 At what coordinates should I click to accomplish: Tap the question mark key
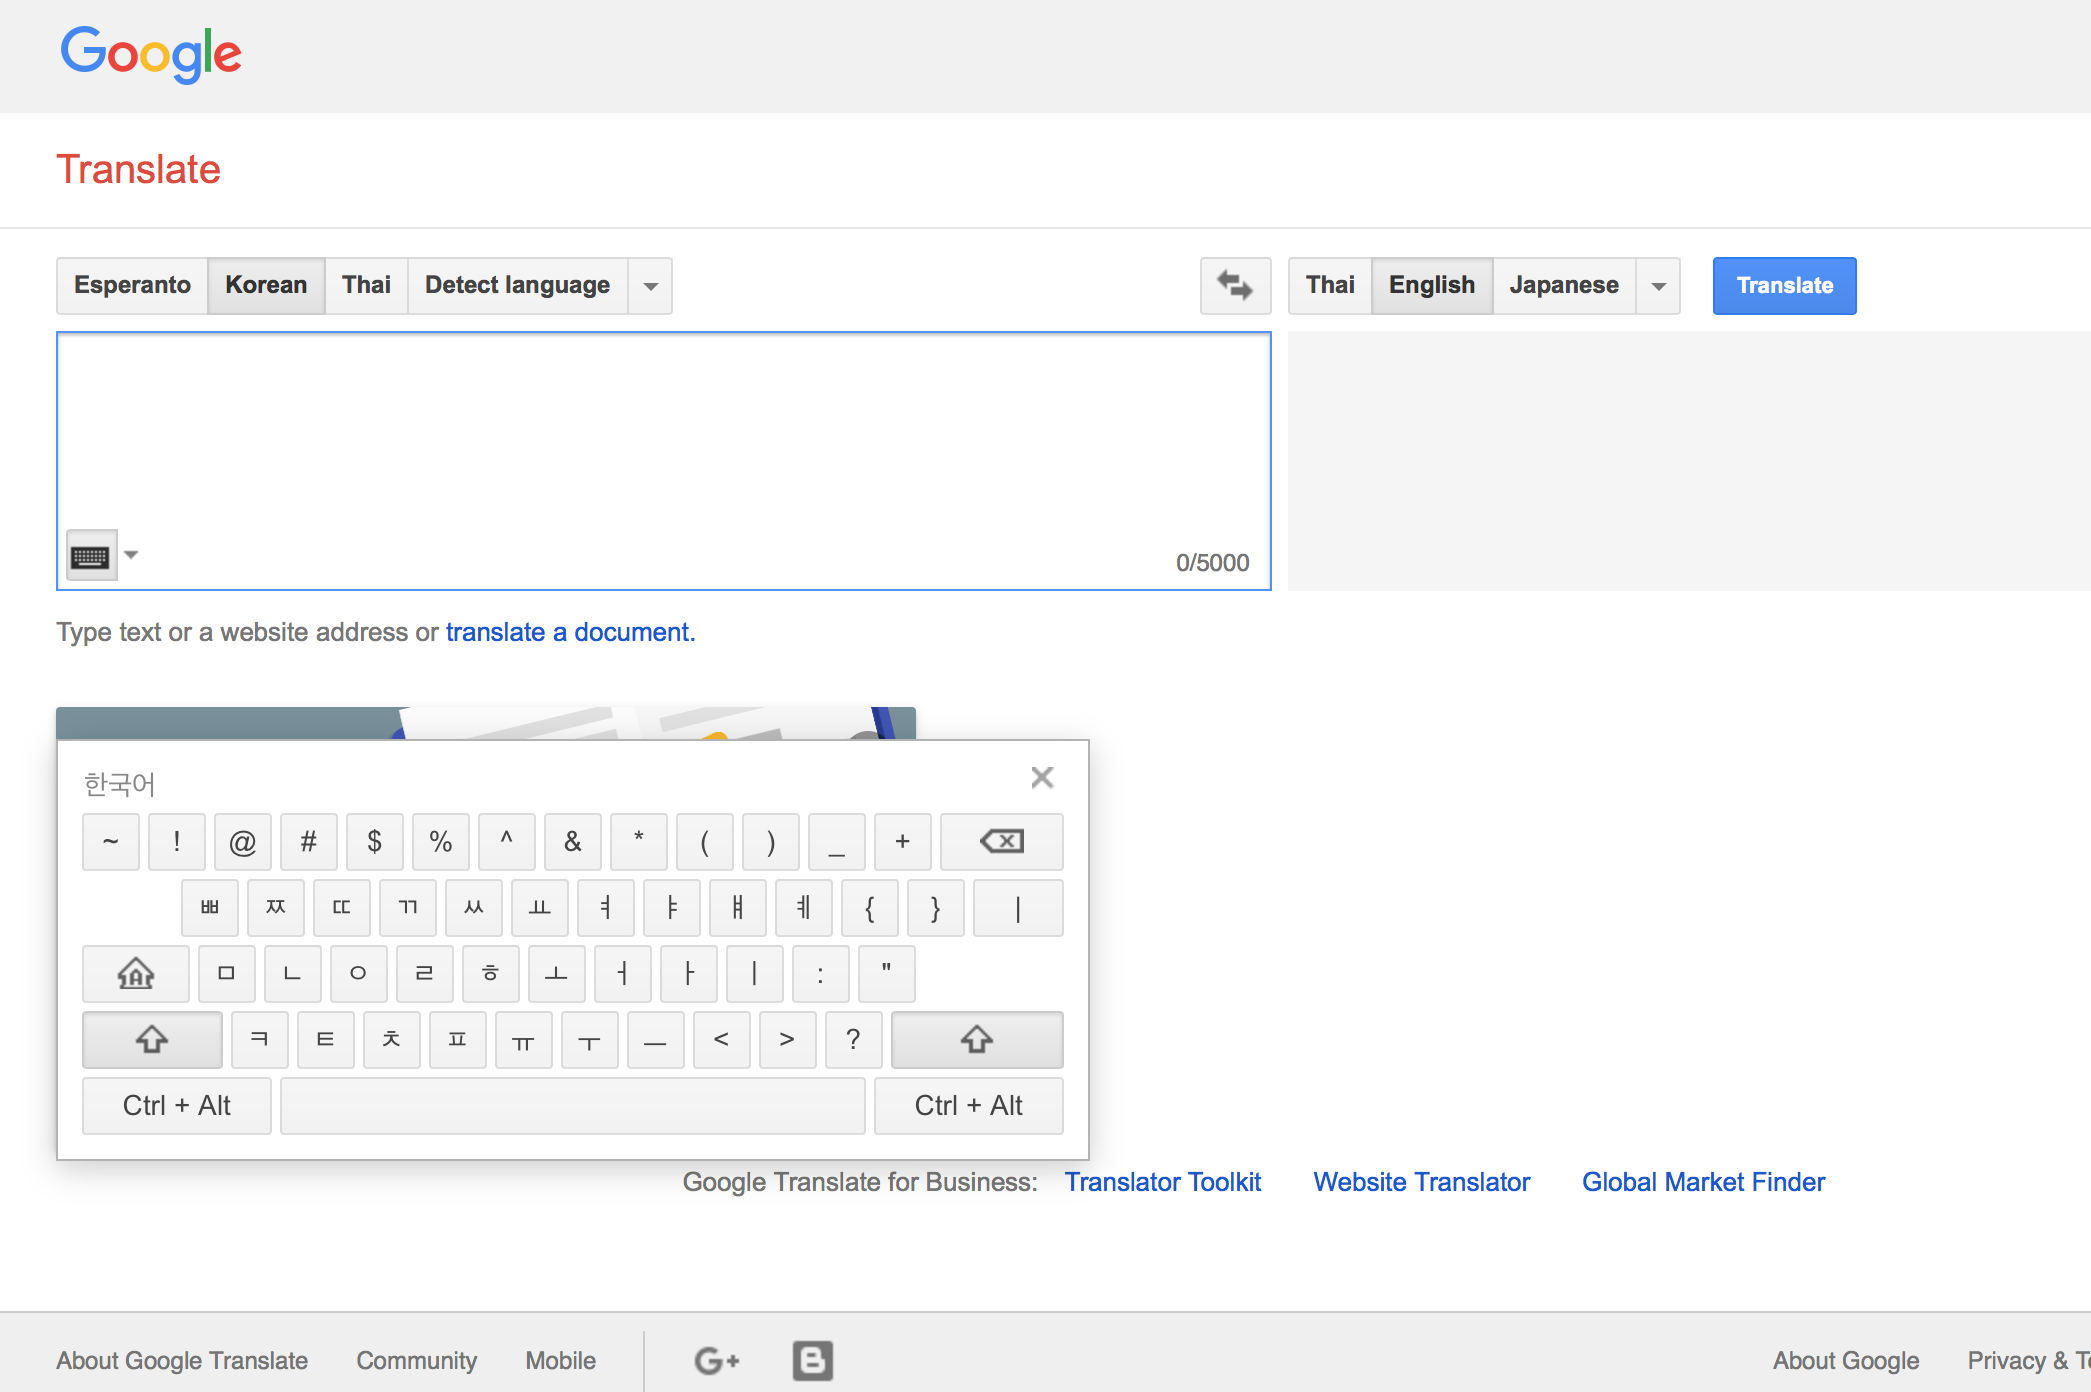tap(854, 1039)
